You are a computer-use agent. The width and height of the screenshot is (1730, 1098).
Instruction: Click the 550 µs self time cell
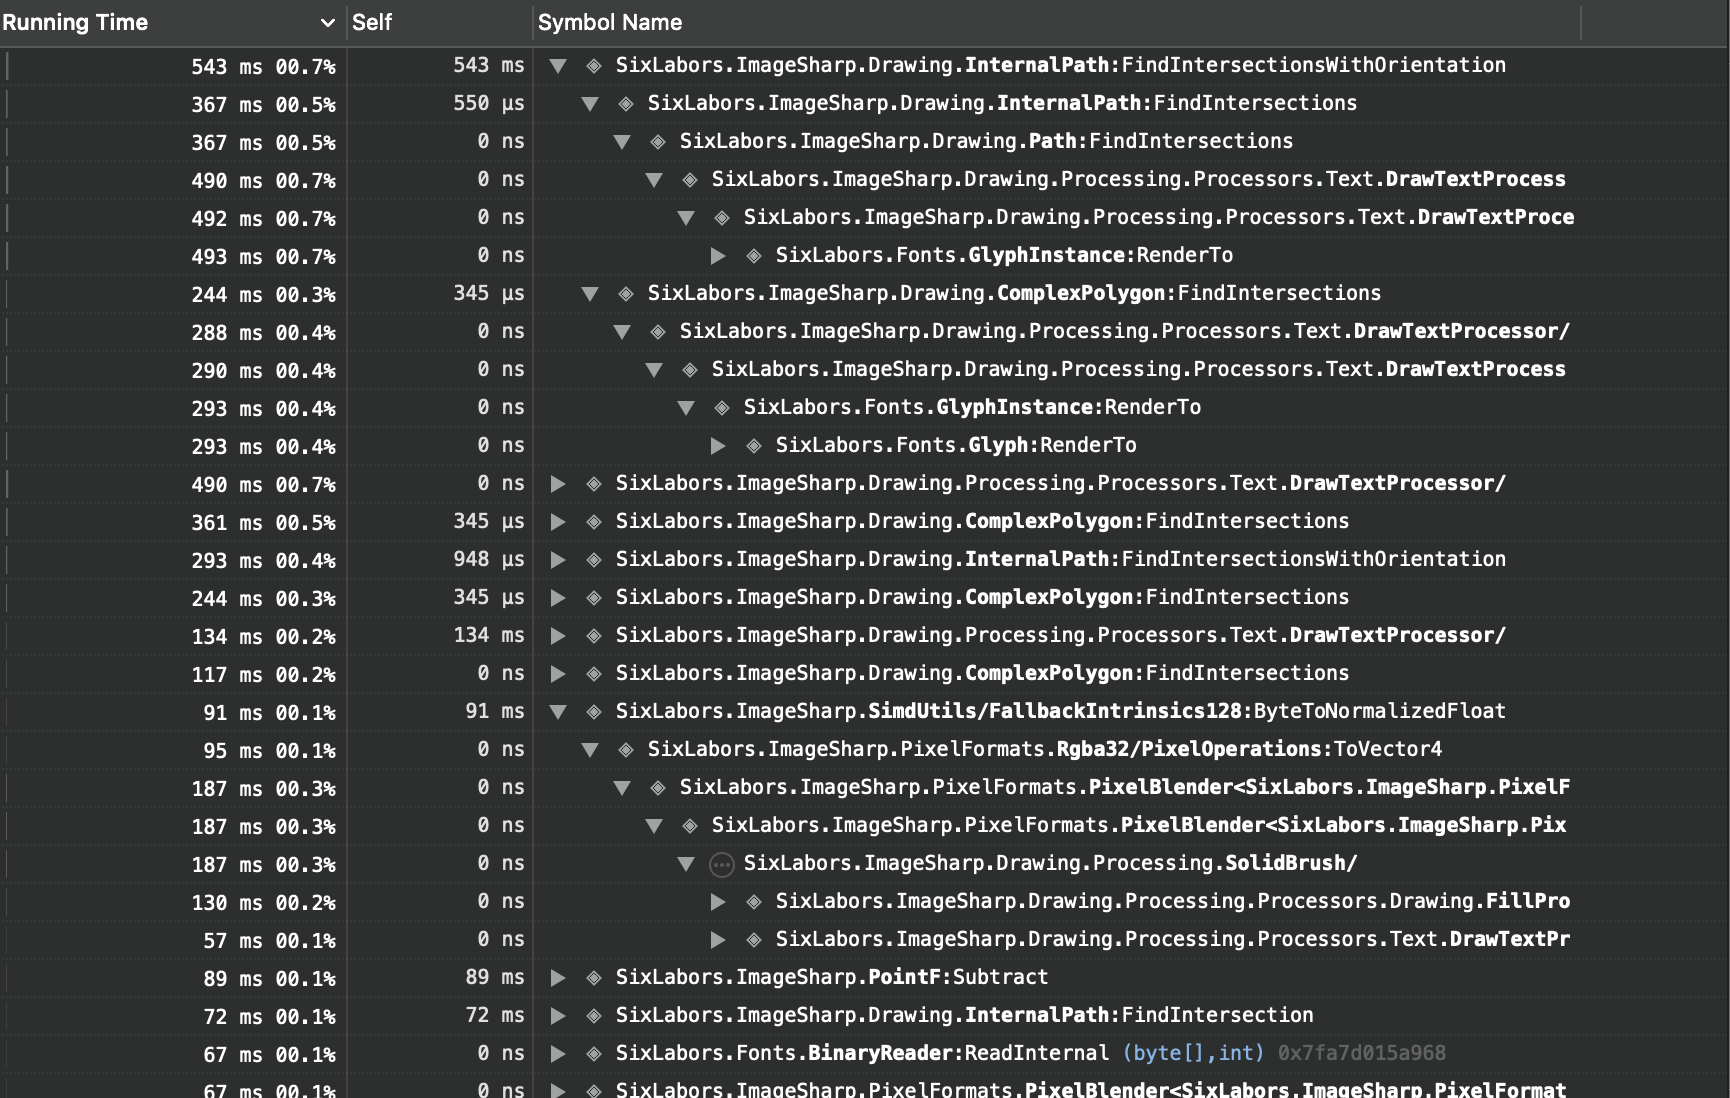489,103
